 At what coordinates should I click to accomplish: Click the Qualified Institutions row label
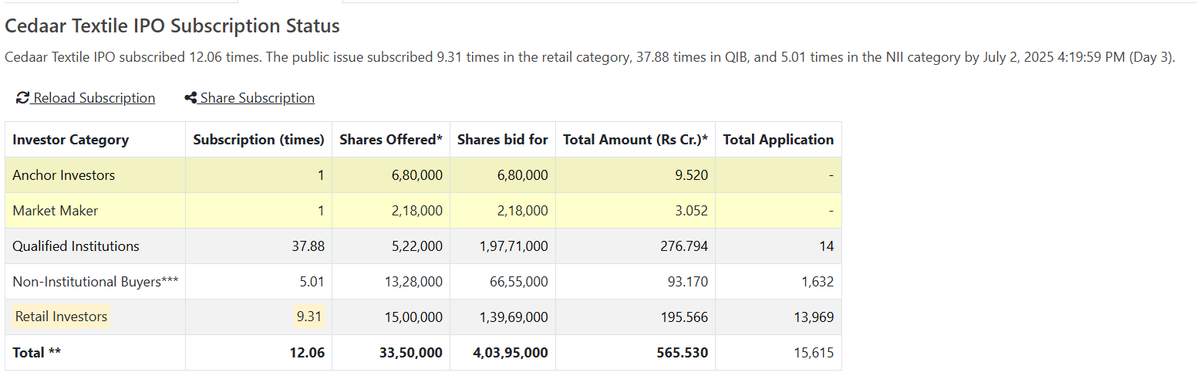76,246
